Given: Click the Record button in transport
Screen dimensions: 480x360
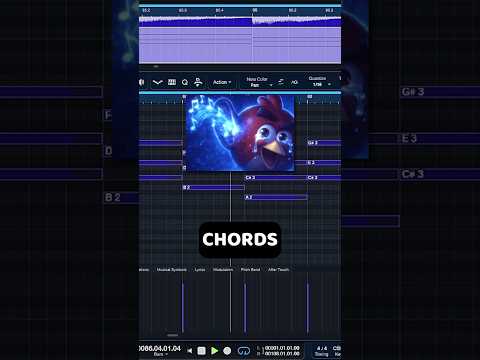Looking at the screenshot, I should click(227, 351).
